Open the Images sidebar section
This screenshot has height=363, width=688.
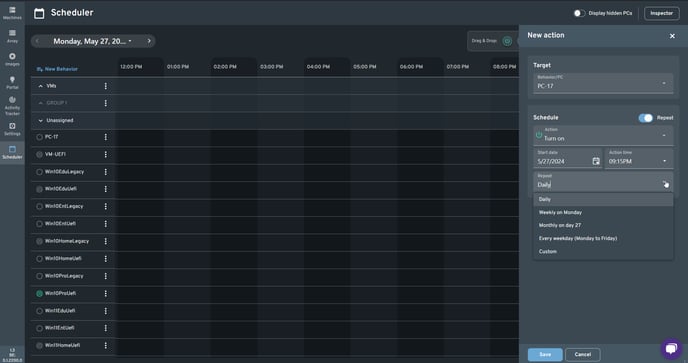[x=12, y=59]
